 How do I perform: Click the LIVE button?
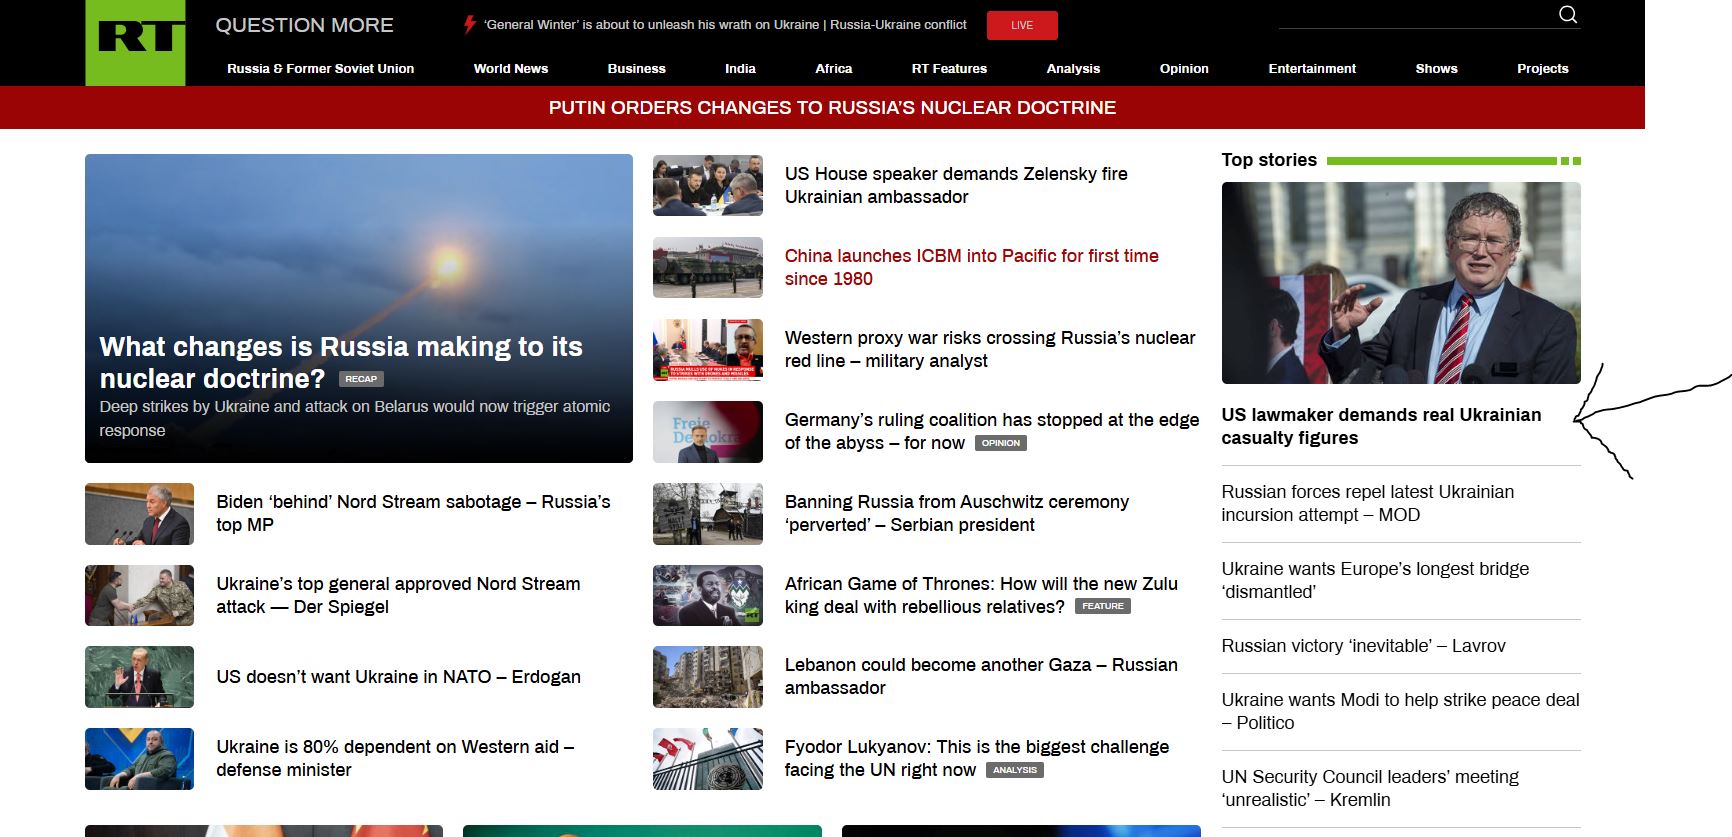[1022, 25]
